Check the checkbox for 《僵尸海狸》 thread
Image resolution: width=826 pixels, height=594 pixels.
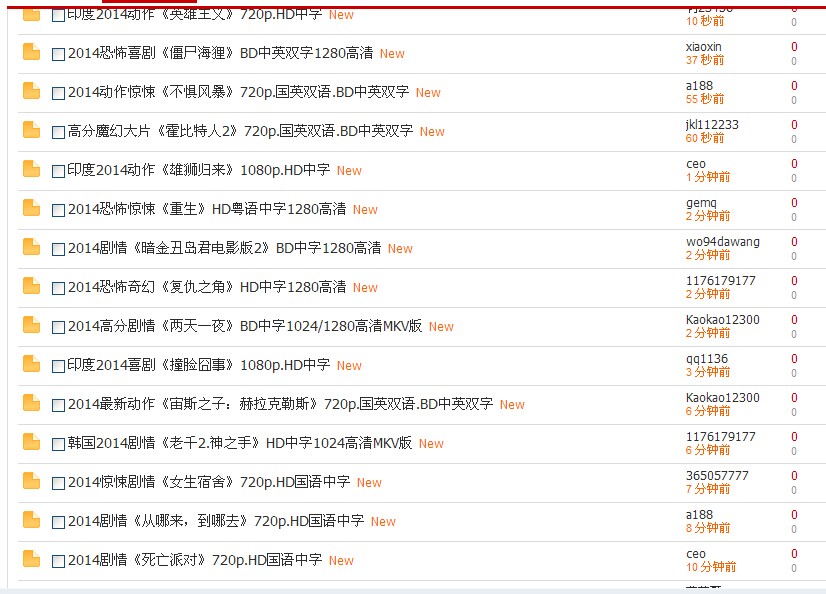pos(58,55)
